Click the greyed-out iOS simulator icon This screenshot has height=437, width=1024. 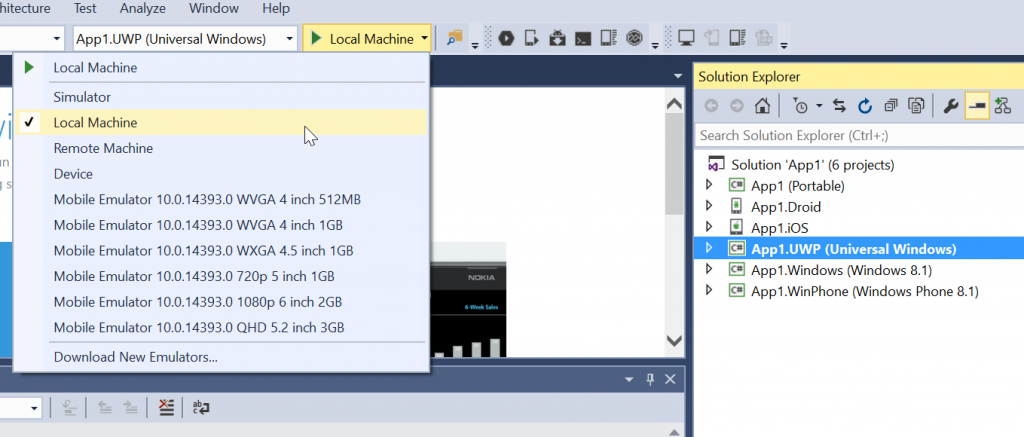(712, 39)
